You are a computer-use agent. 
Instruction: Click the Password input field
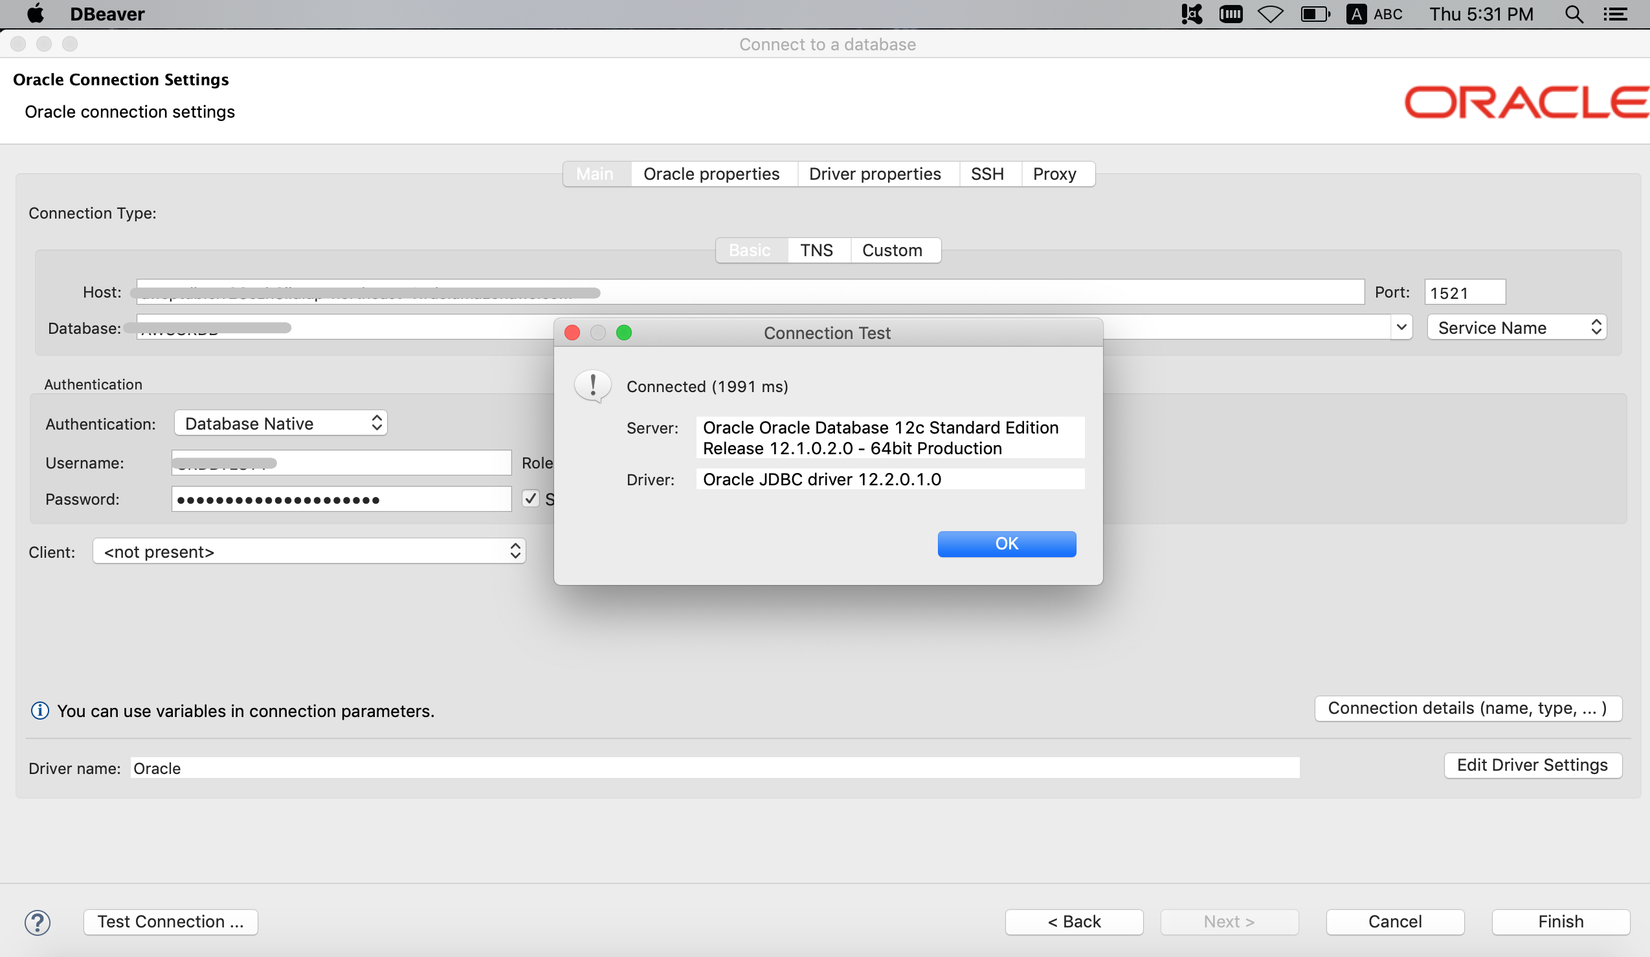[x=341, y=499]
